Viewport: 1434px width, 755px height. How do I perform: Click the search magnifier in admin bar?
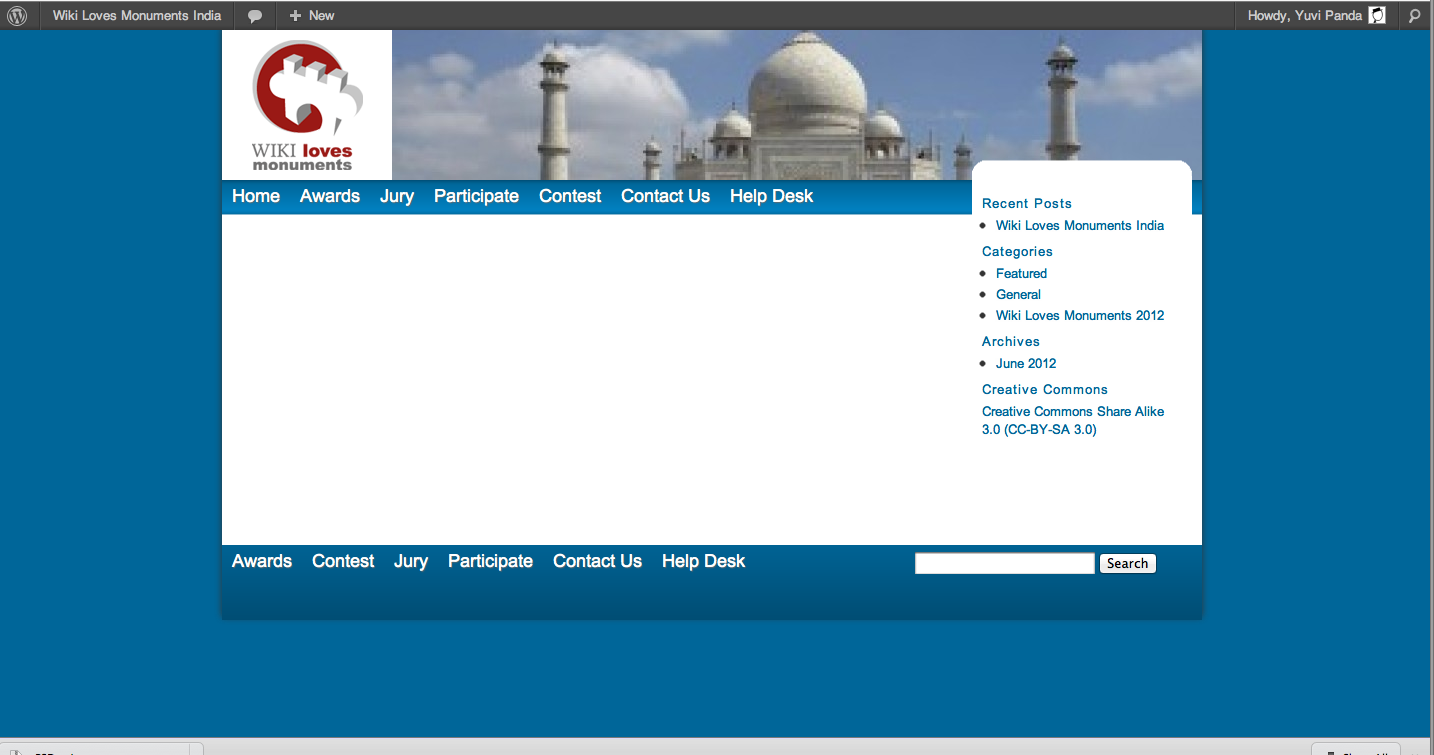pyautogui.click(x=1414, y=15)
